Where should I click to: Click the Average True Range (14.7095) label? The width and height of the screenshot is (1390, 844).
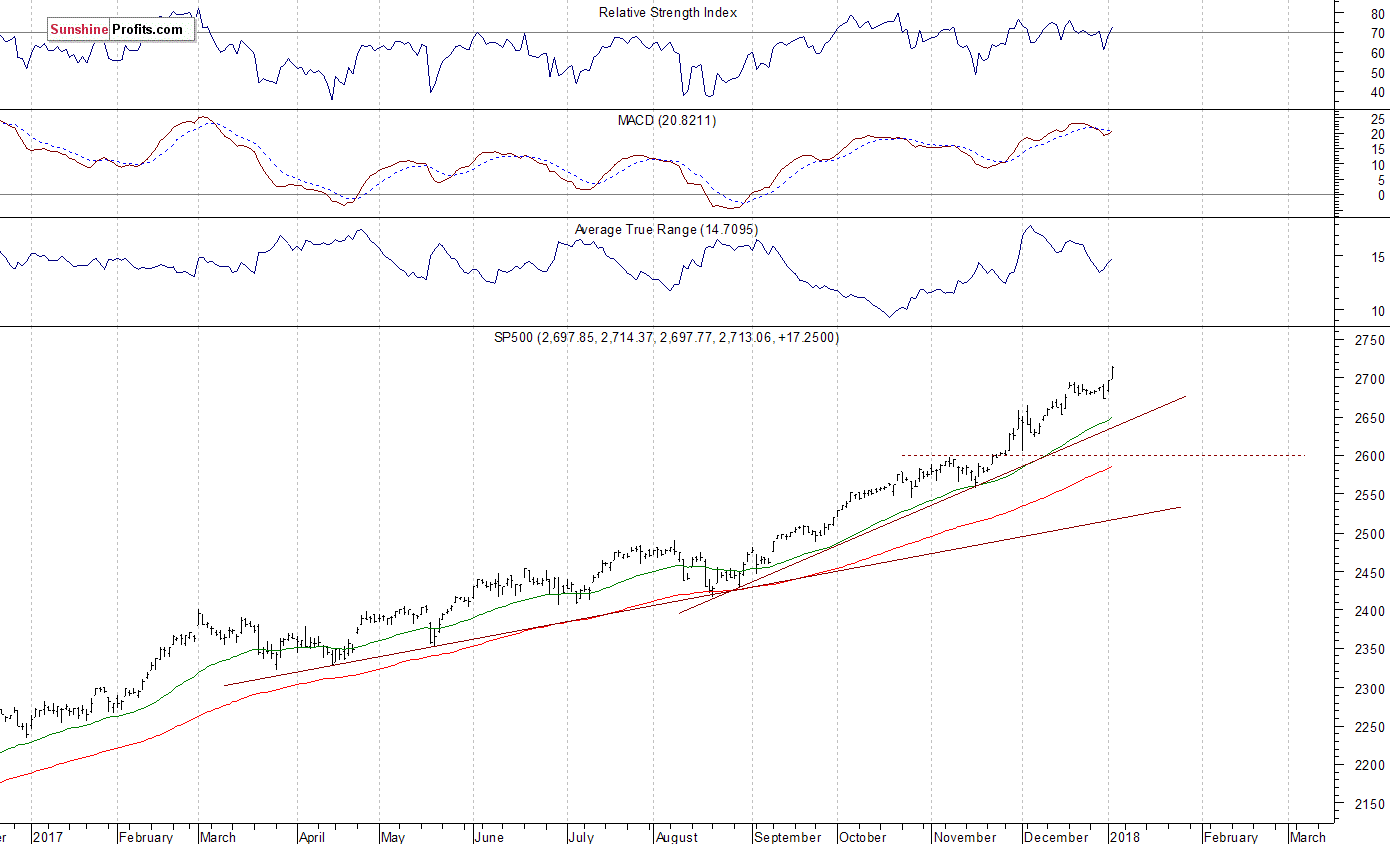(666, 230)
